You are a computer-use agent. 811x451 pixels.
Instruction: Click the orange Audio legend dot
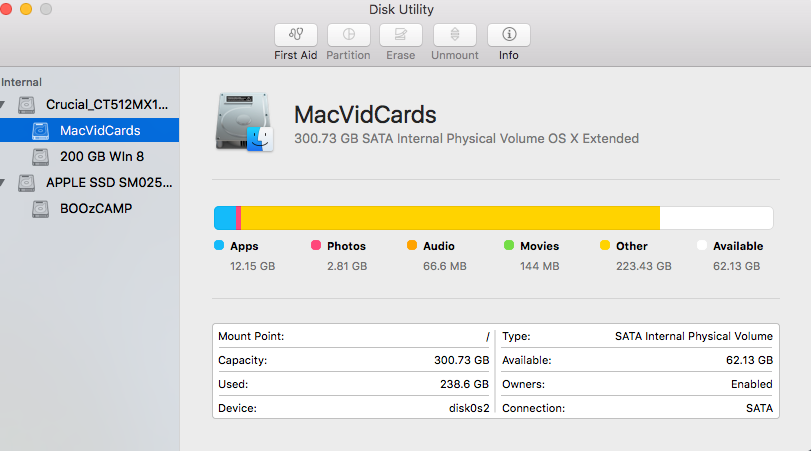412,245
